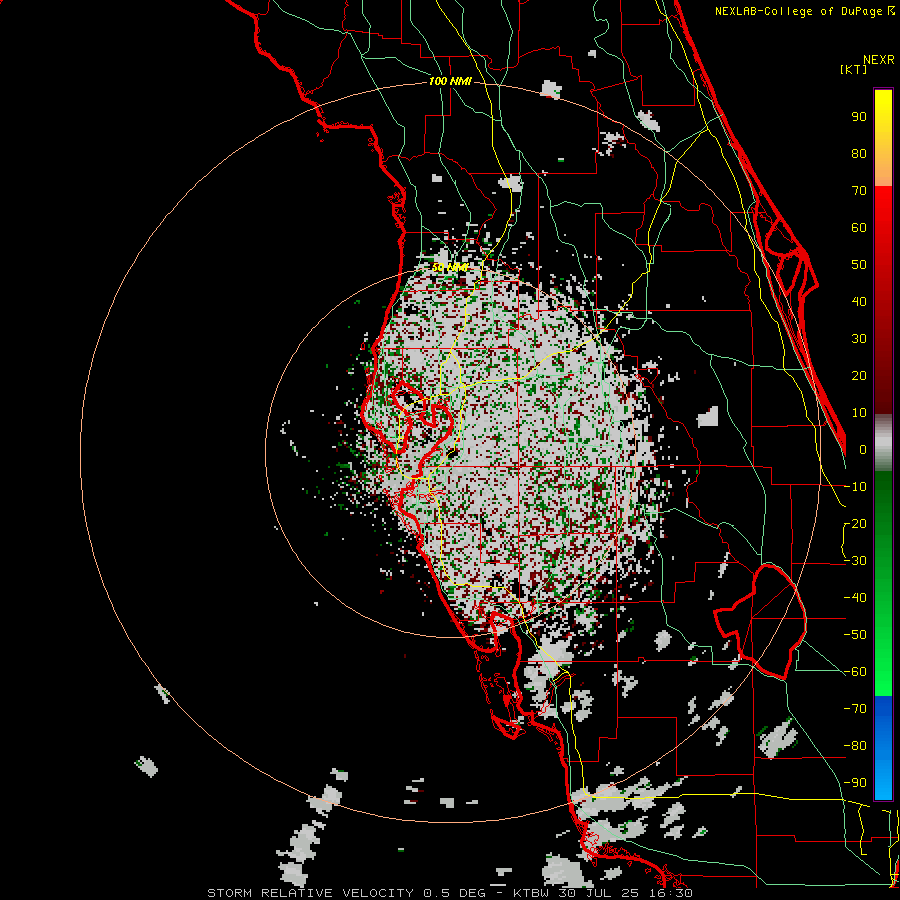Screen dimensions: 900x900
Task: Click the -80 scale label
Action: click(x=855, y=746)
